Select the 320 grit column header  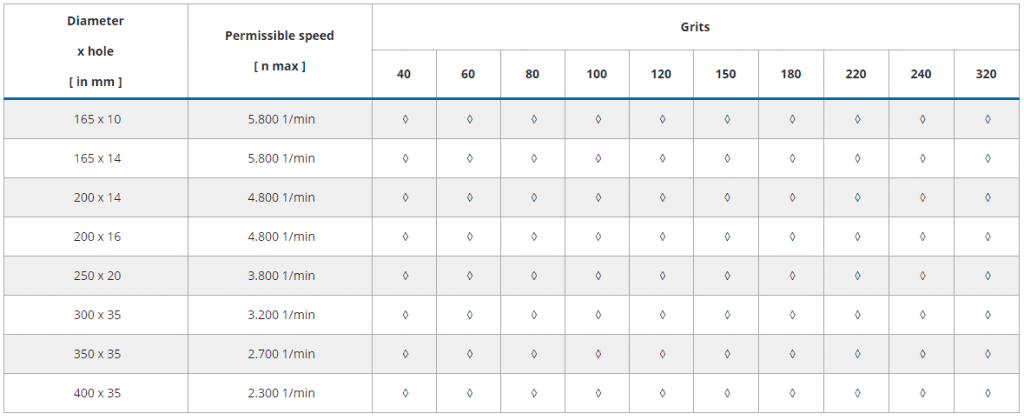(986, 74)
